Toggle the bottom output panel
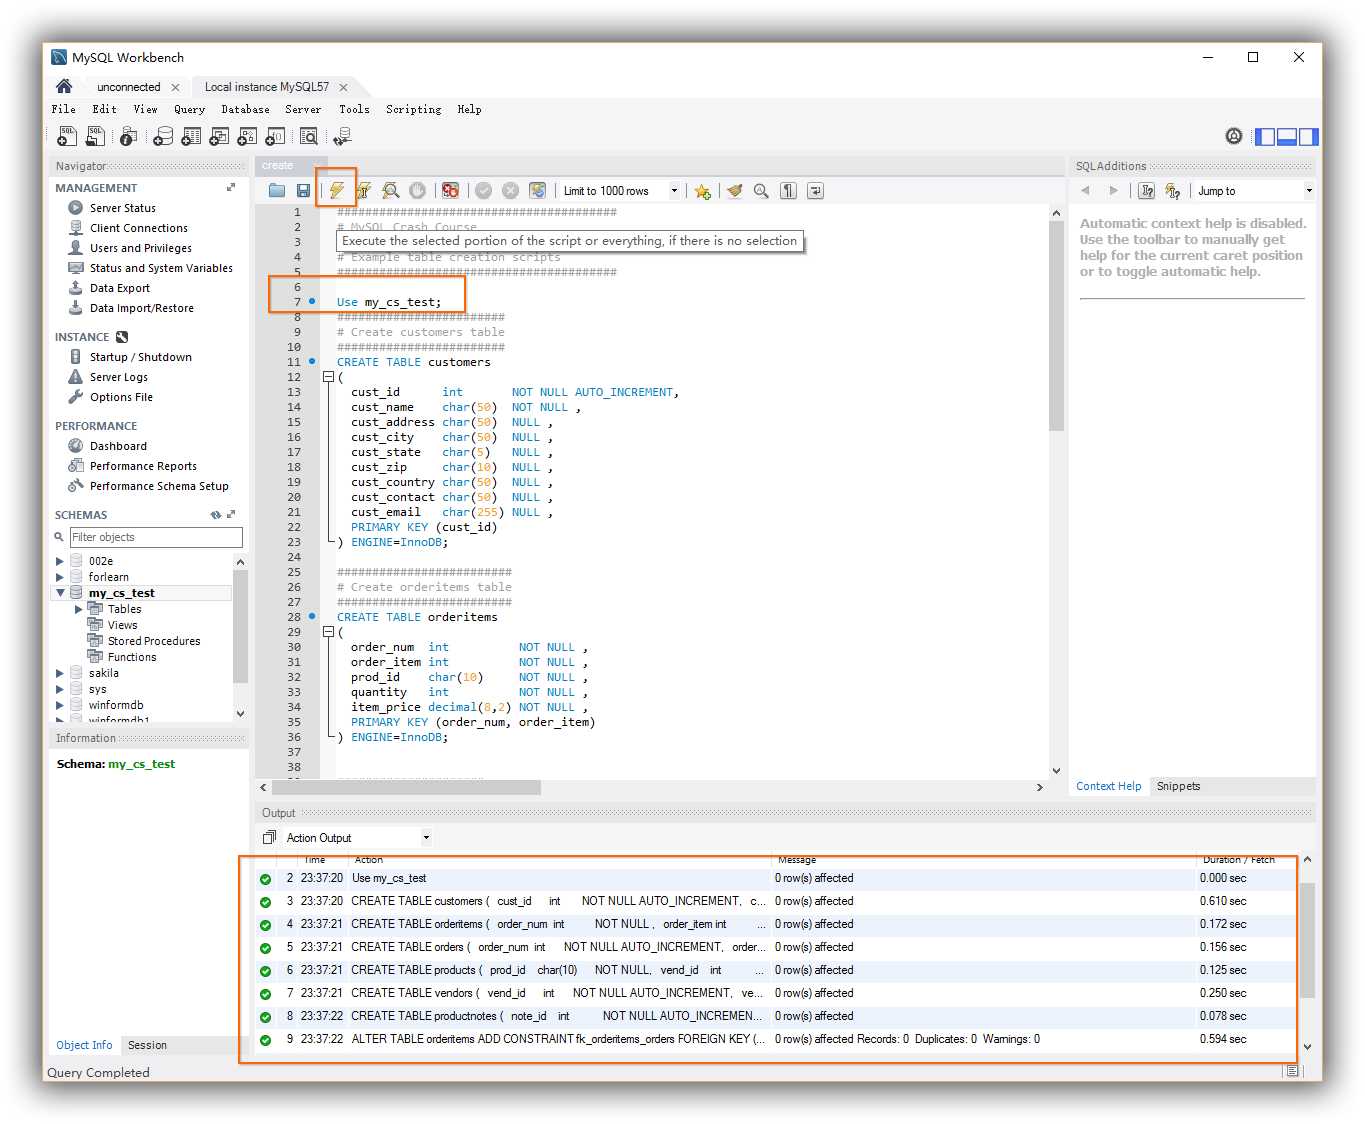 pos(1287,137)
